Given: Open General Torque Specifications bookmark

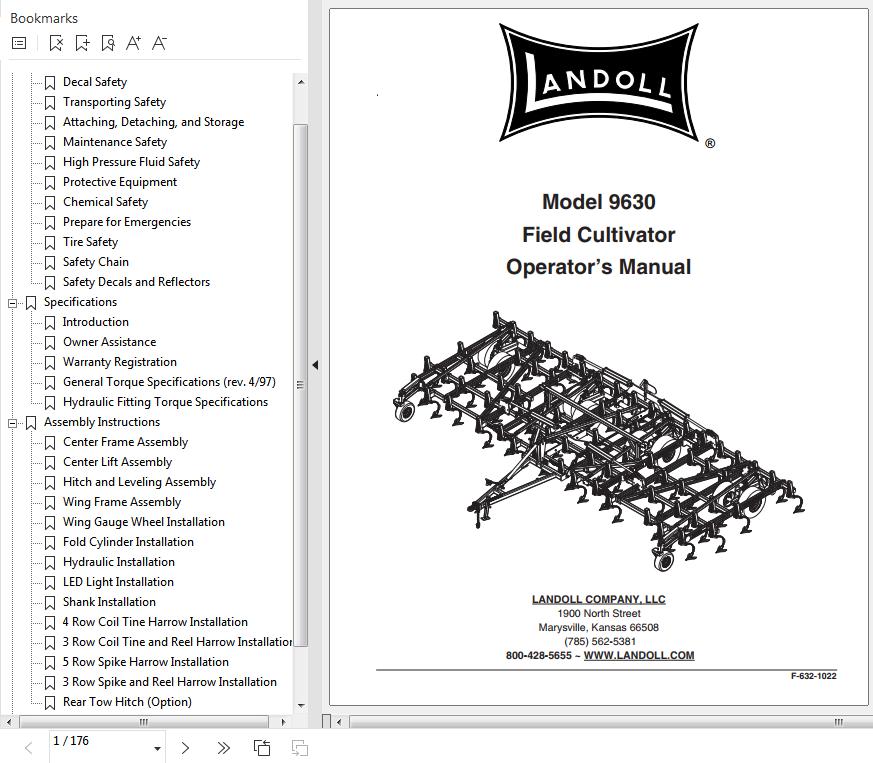Looking at the screenshot, I should coord(169,382).
